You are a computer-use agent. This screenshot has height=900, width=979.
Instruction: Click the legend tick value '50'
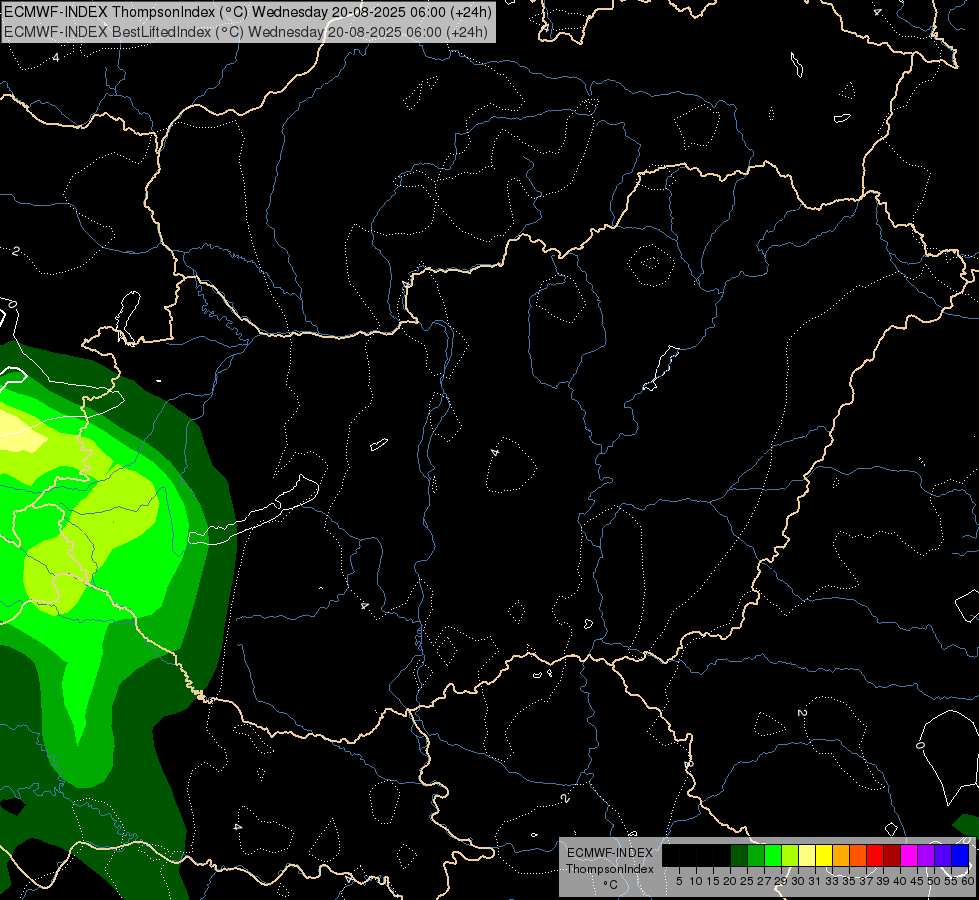click(934, 881)
